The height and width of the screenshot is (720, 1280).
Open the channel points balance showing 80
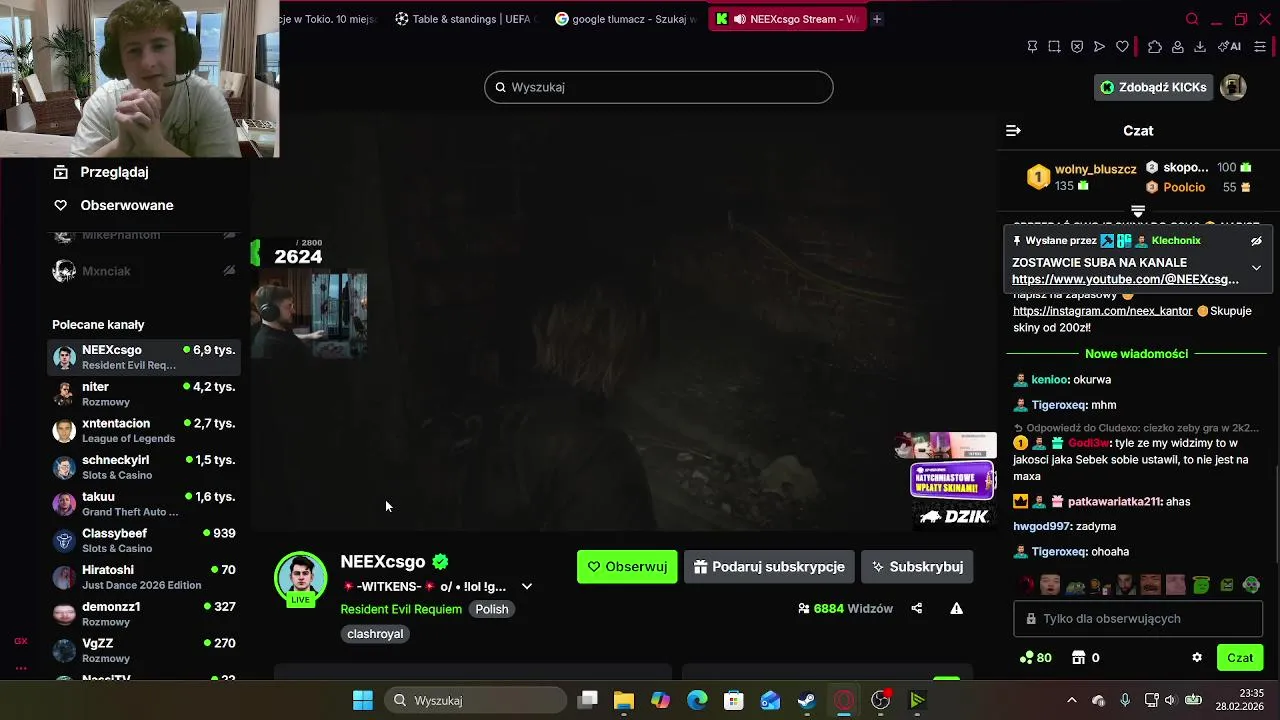pos(1035,658)
